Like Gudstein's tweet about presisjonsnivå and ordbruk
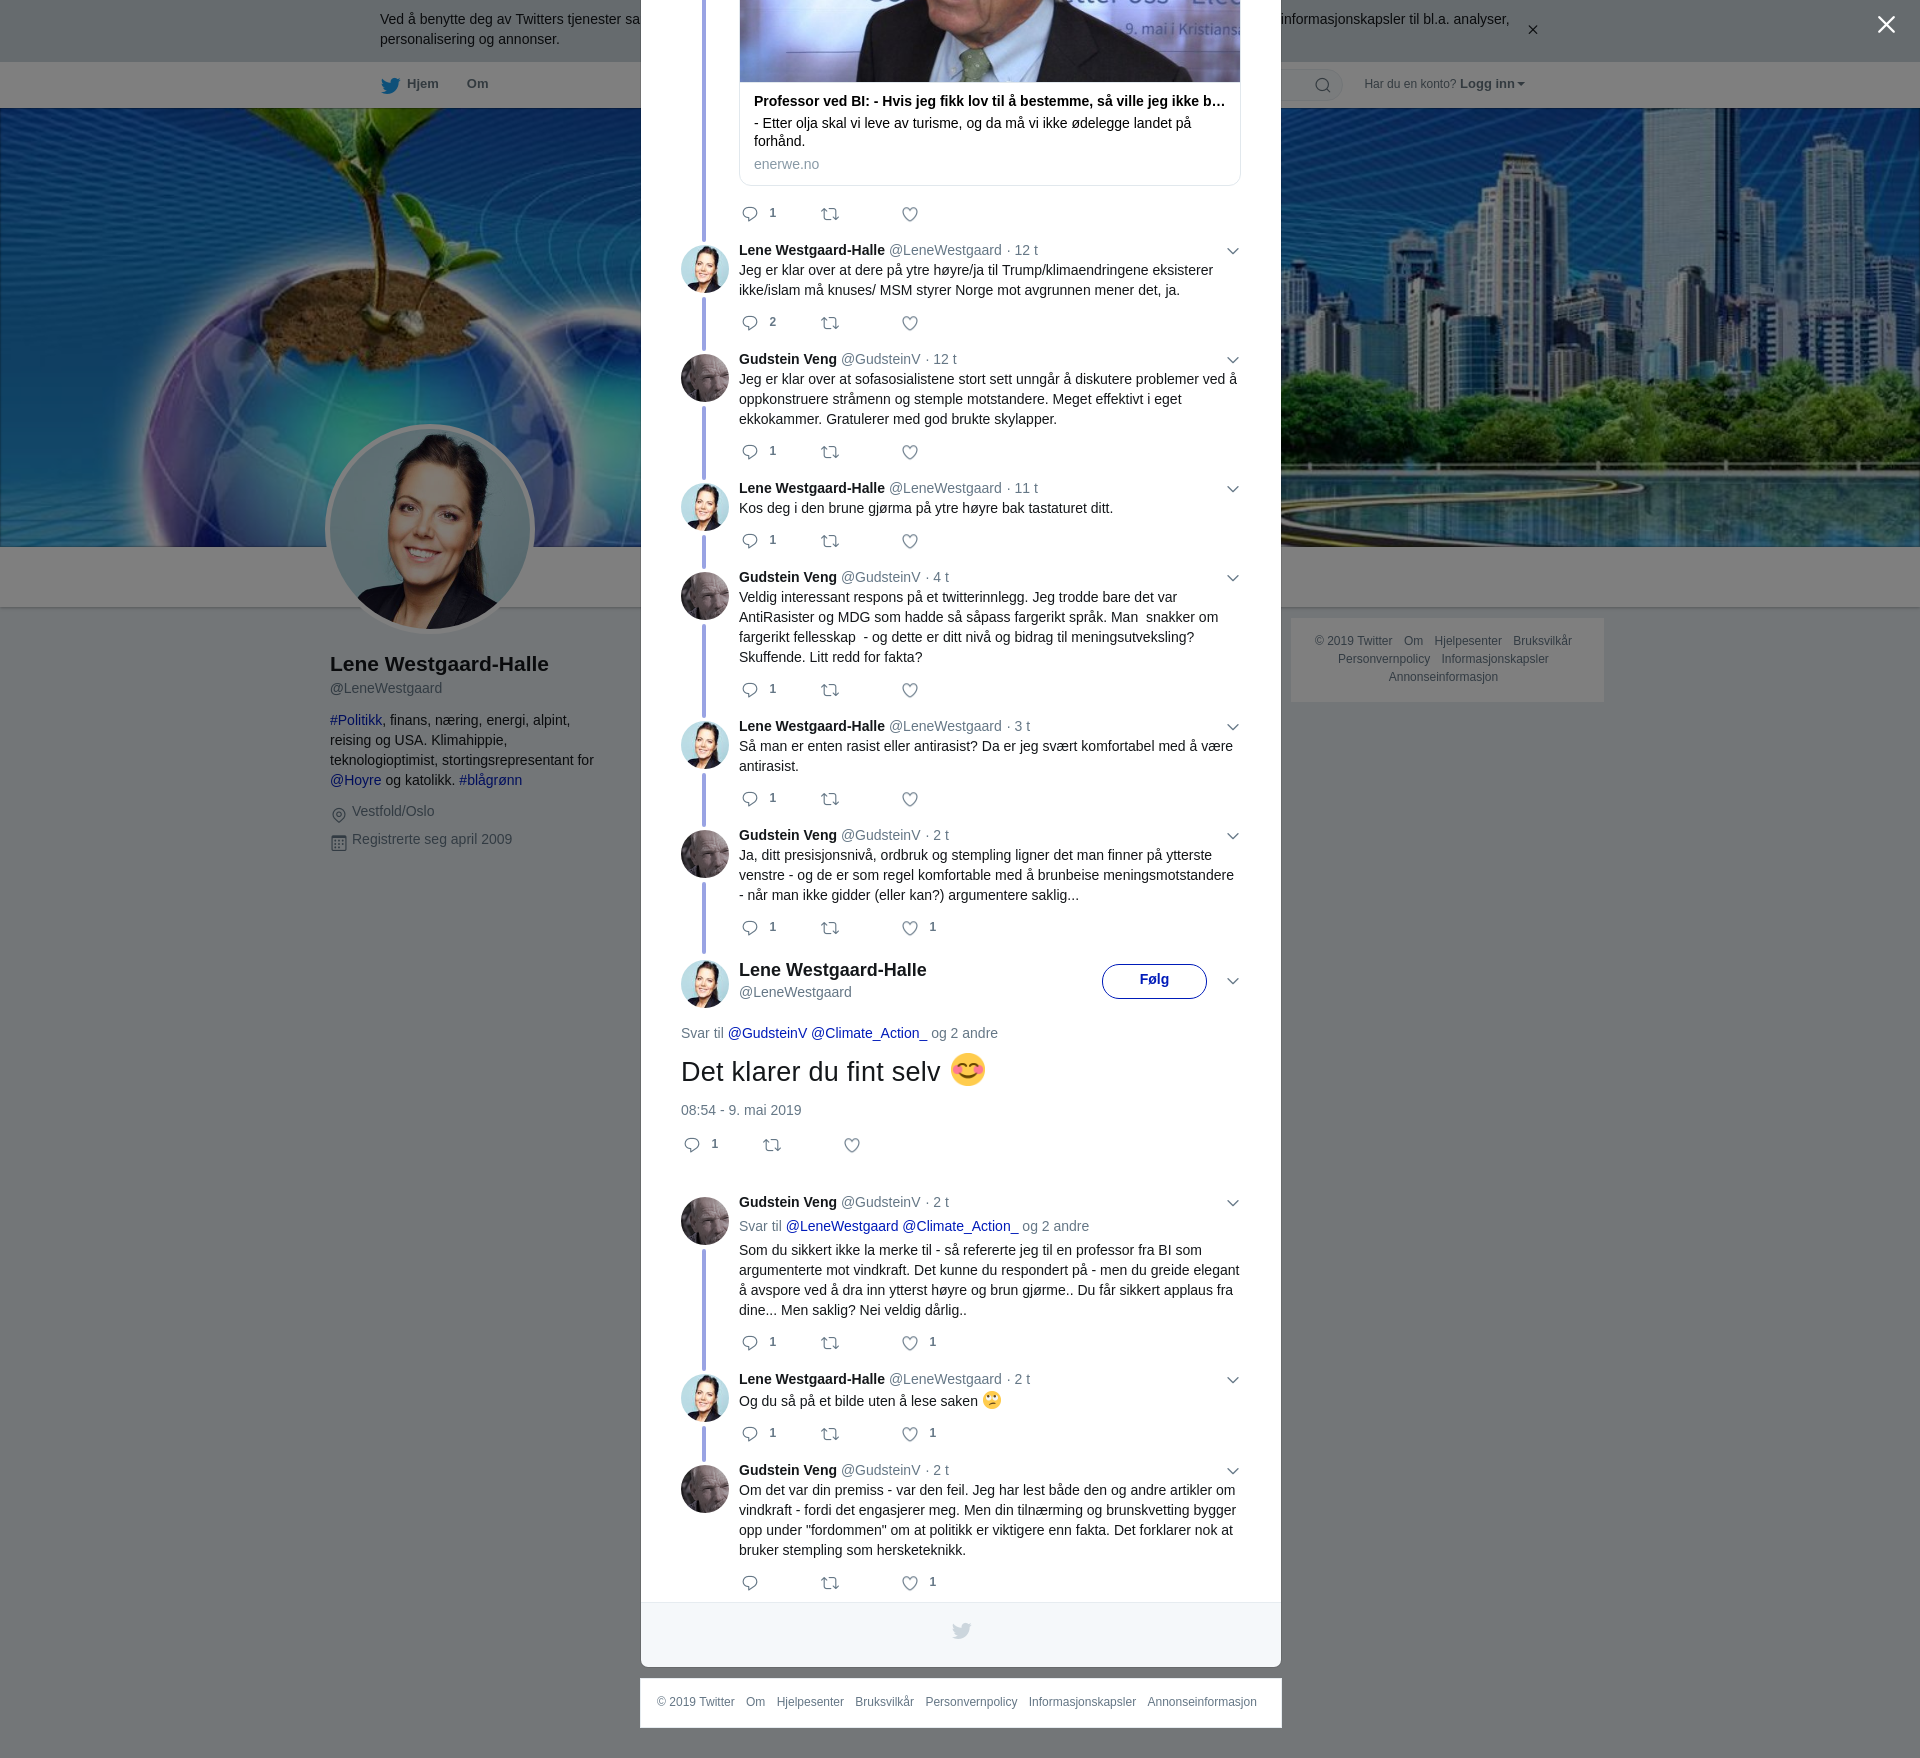 [910, 928]
